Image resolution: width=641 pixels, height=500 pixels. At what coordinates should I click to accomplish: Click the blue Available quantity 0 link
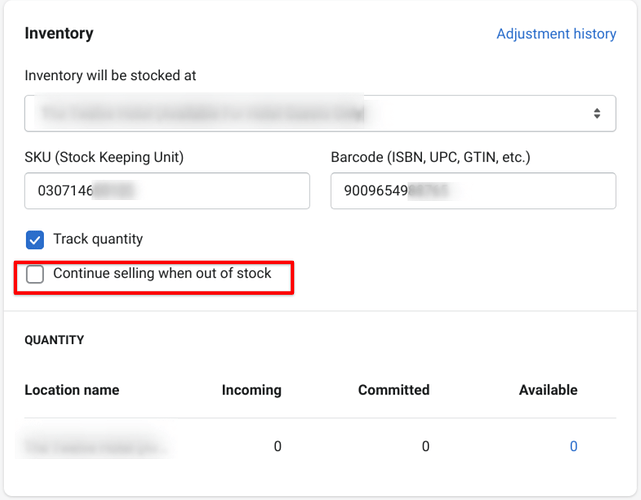573,446
